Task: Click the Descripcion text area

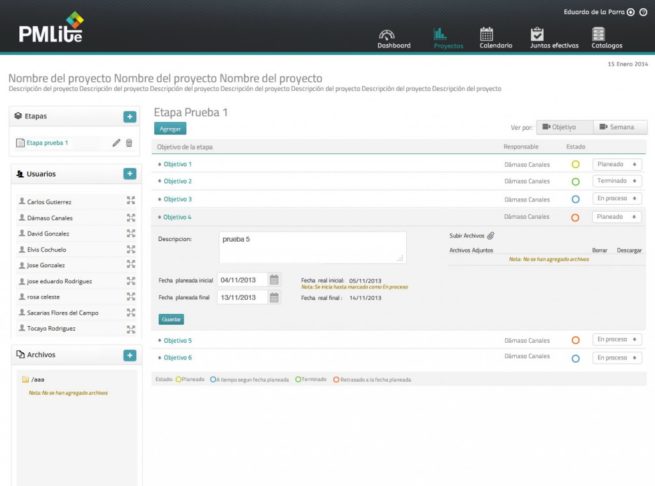Action: pyautogui.click(x=311, y=247)
